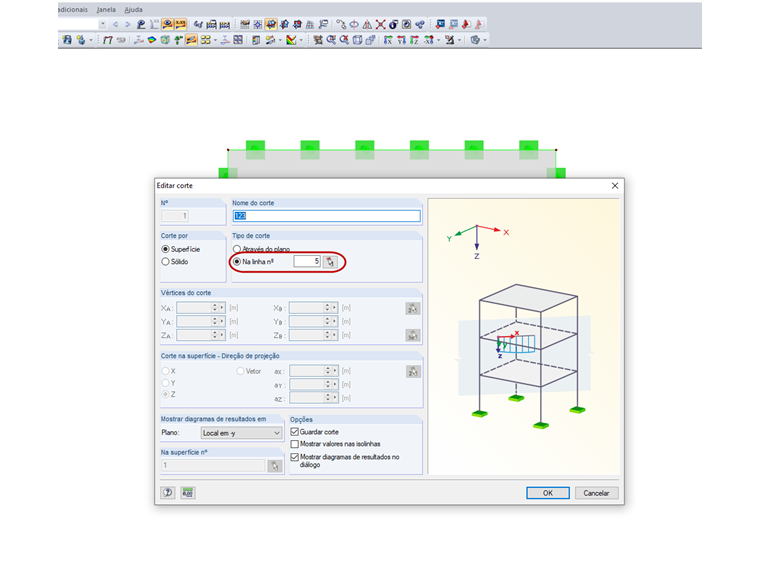Viewport: 760px width, 570px height.
Task: Select projection direction Y radio
Action: pos(165,383)
